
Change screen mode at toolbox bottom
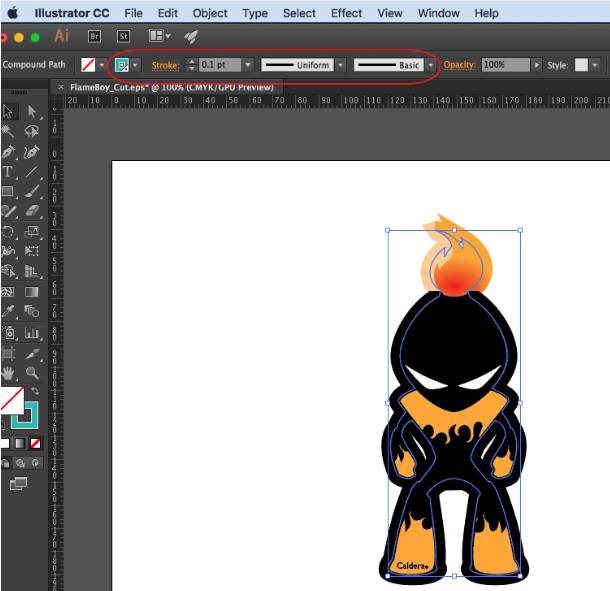18,484
